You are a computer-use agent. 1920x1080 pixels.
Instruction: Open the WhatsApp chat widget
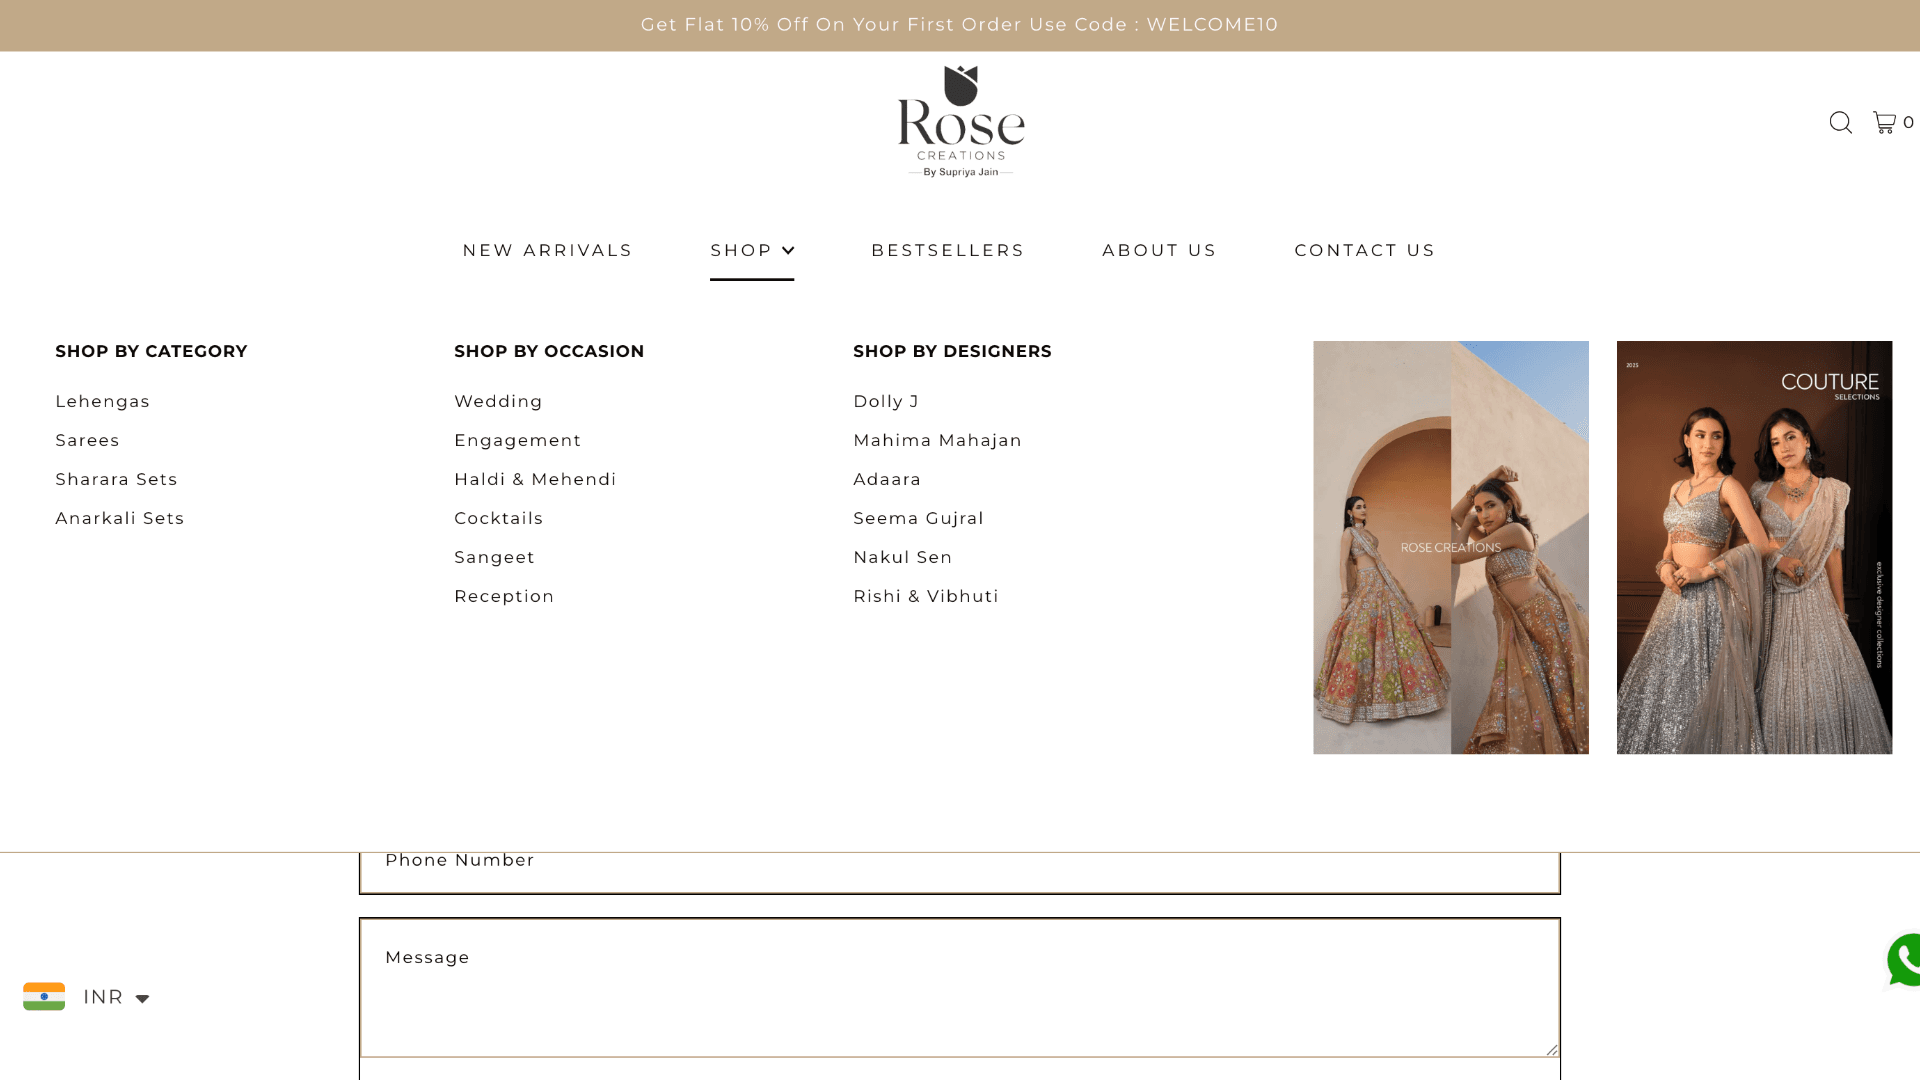[x=1901, y=960]
